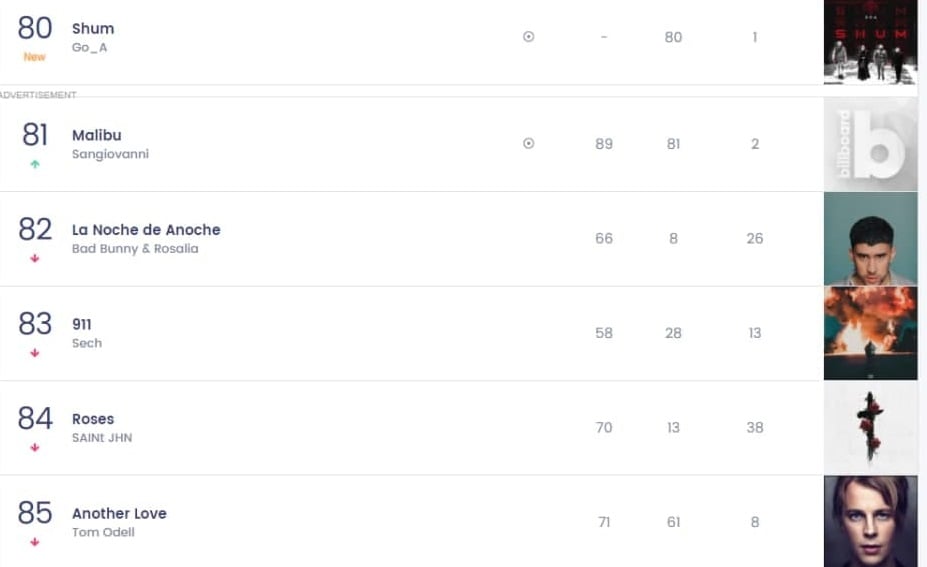The image size is (927, 567).
Task: Click red down arrow under rank 82
Action: 35,258
